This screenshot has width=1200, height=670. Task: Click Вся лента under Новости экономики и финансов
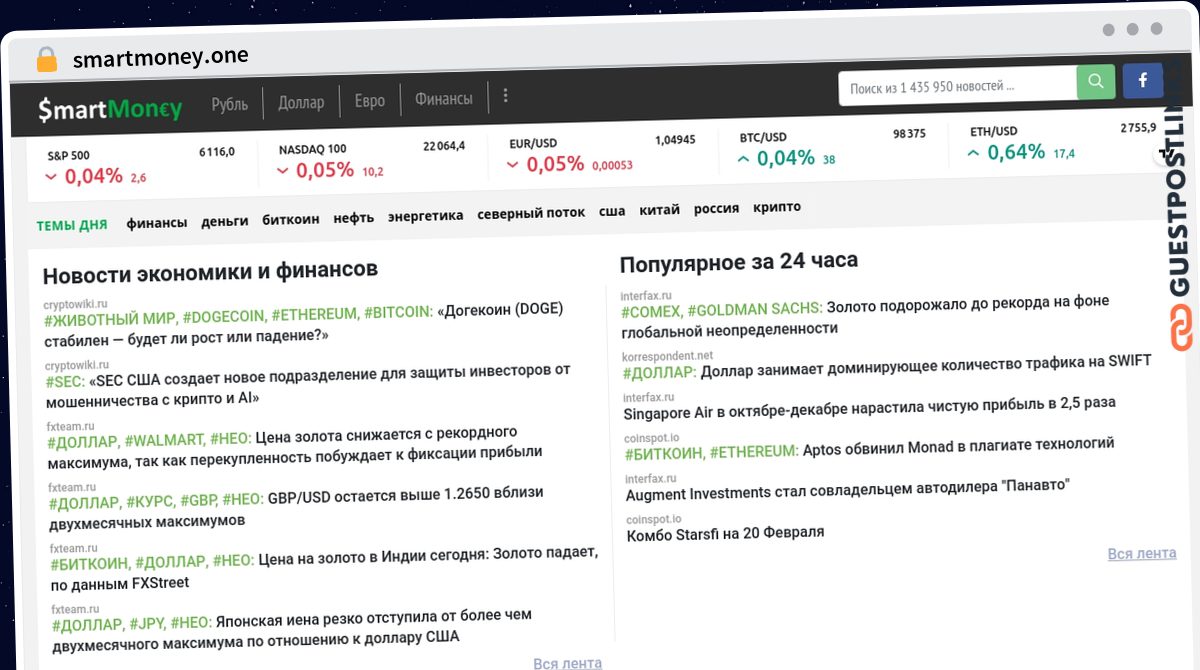click(568, 663)
